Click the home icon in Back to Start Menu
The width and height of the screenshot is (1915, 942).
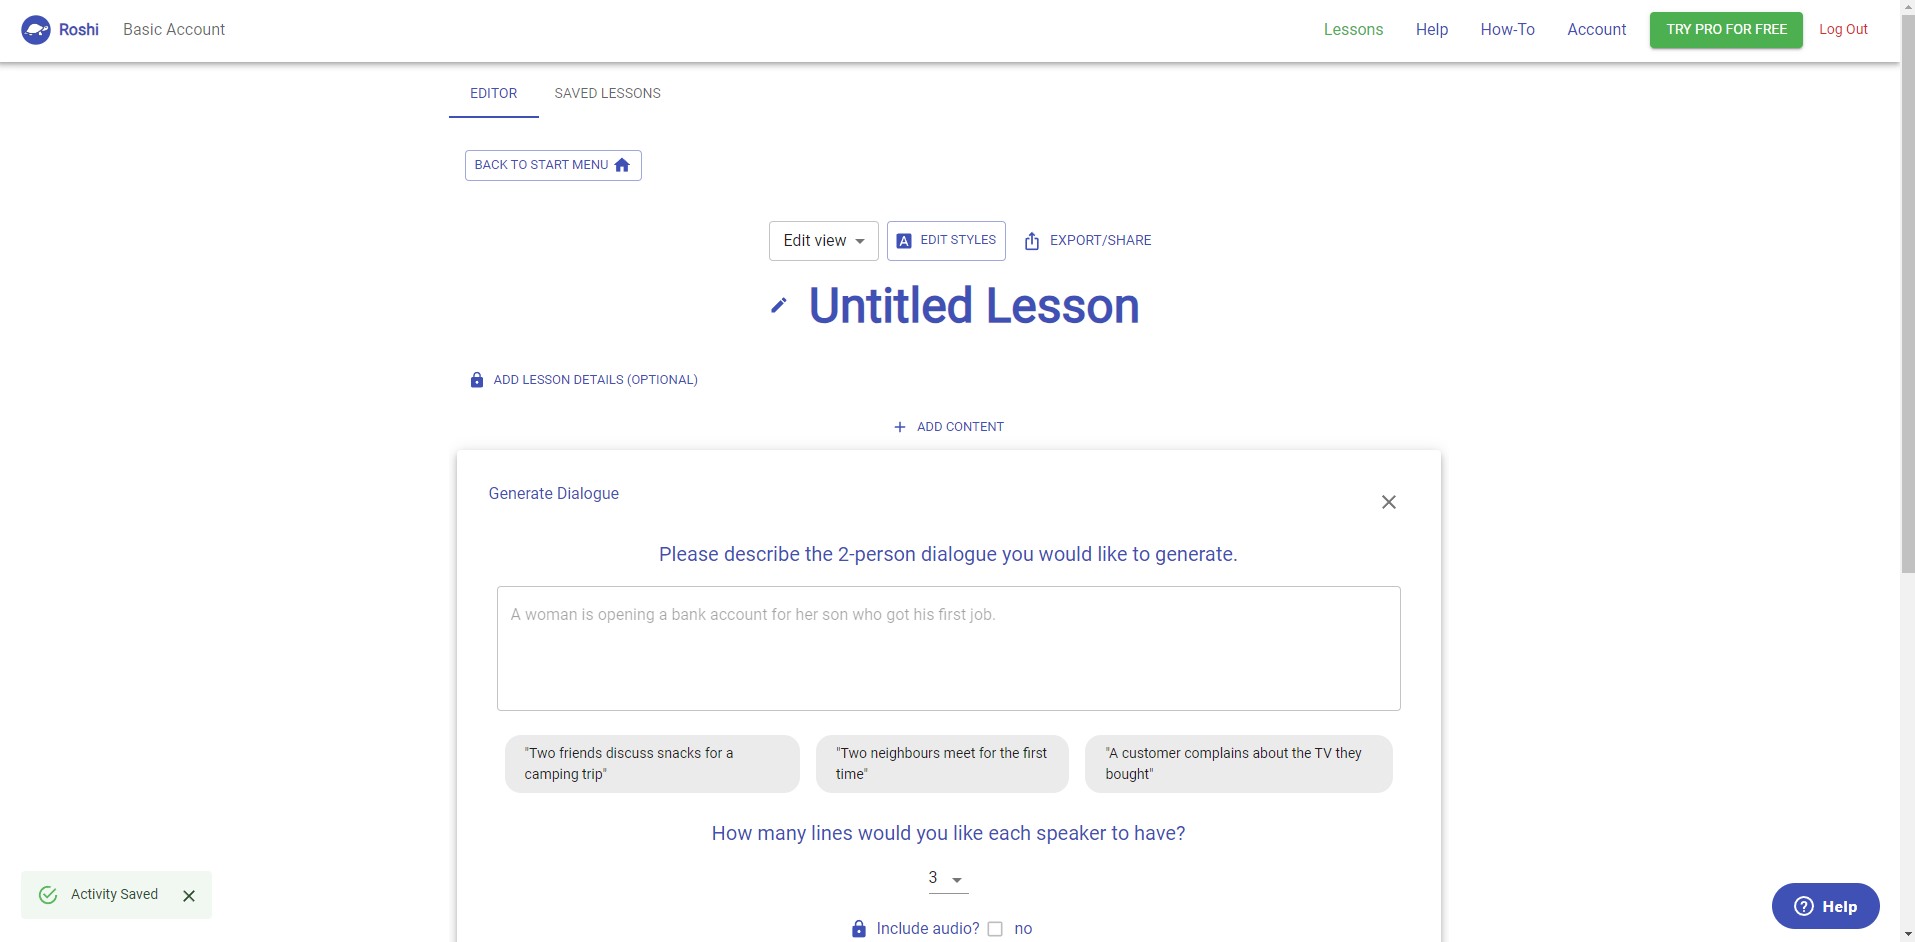622,165
